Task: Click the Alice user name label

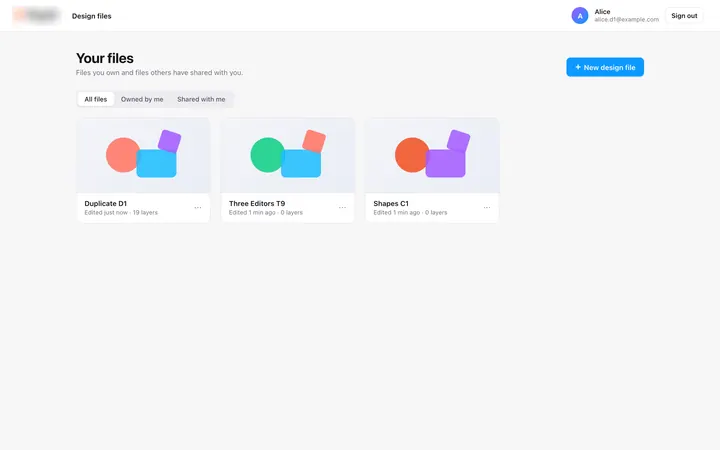Action: [x=602, y=11]
